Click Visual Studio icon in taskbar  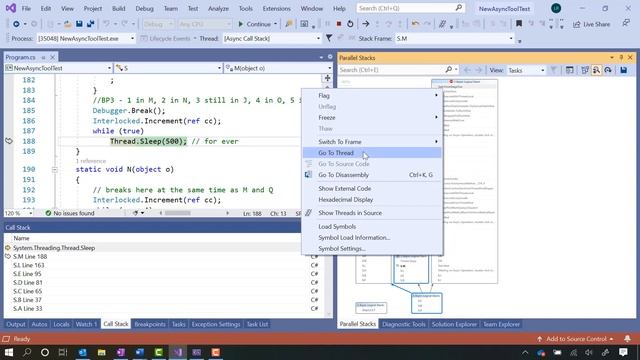(x=178, y=352)
